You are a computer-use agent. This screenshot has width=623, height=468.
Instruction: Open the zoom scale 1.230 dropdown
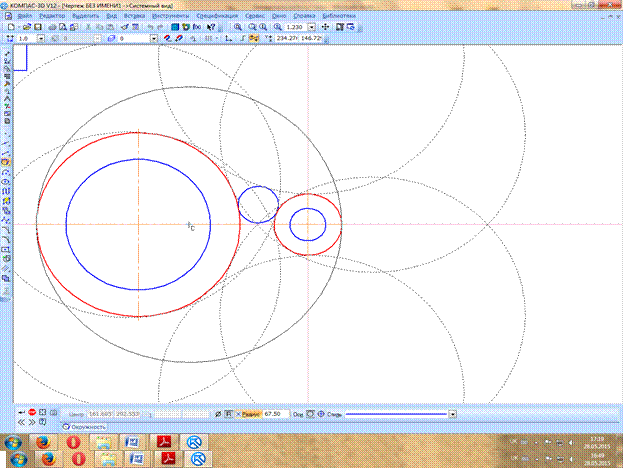[x=312, y=27]
